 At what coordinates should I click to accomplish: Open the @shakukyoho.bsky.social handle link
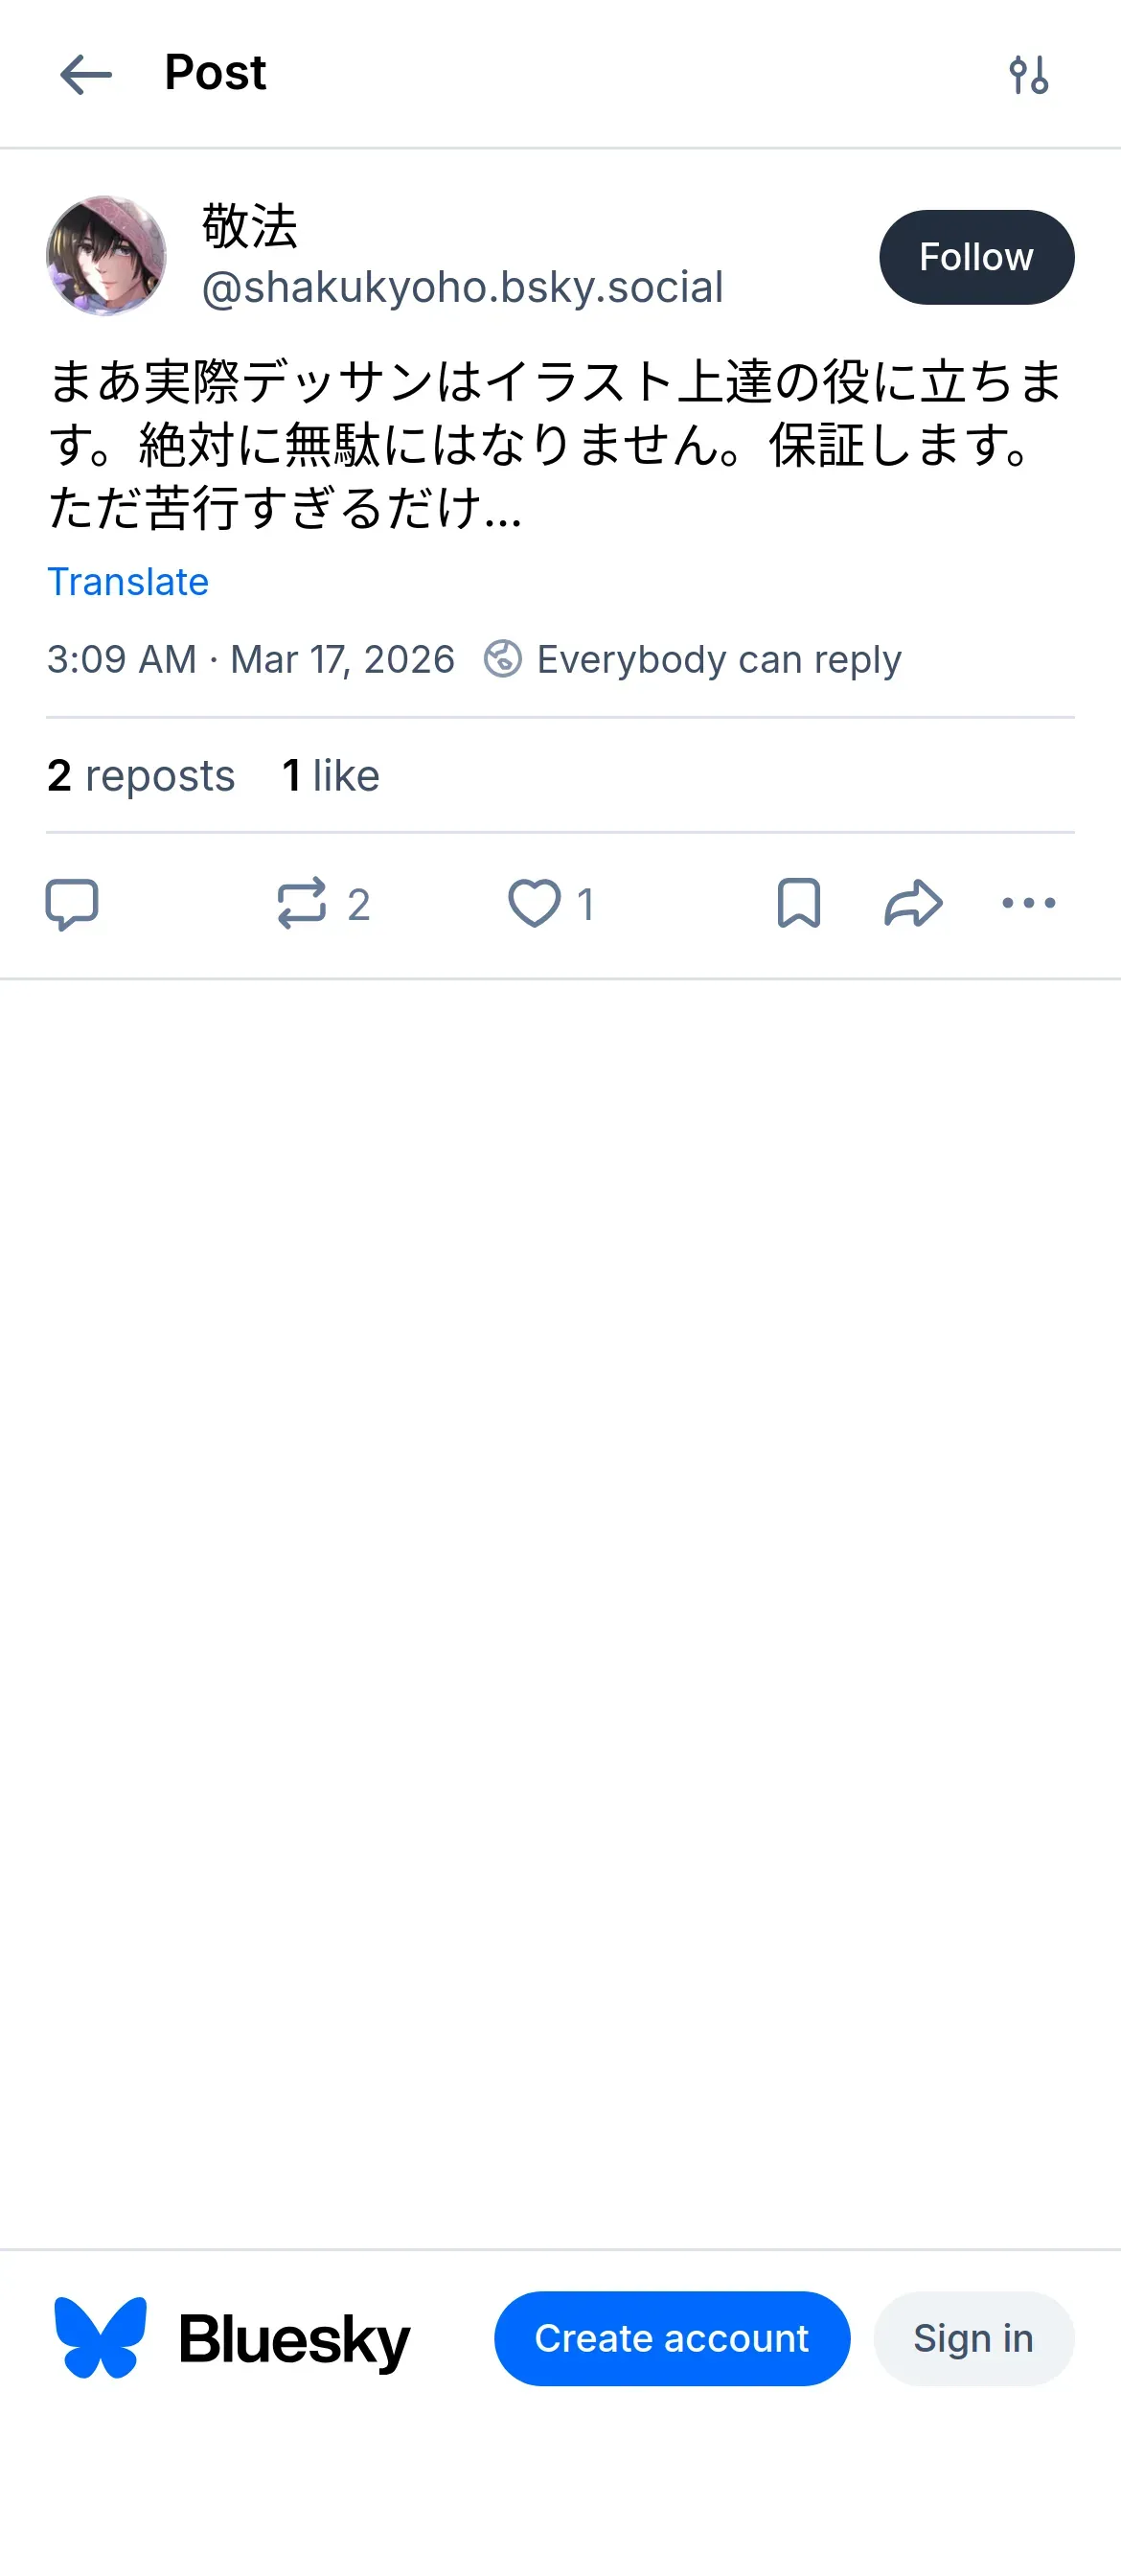(x=462, y=288)
